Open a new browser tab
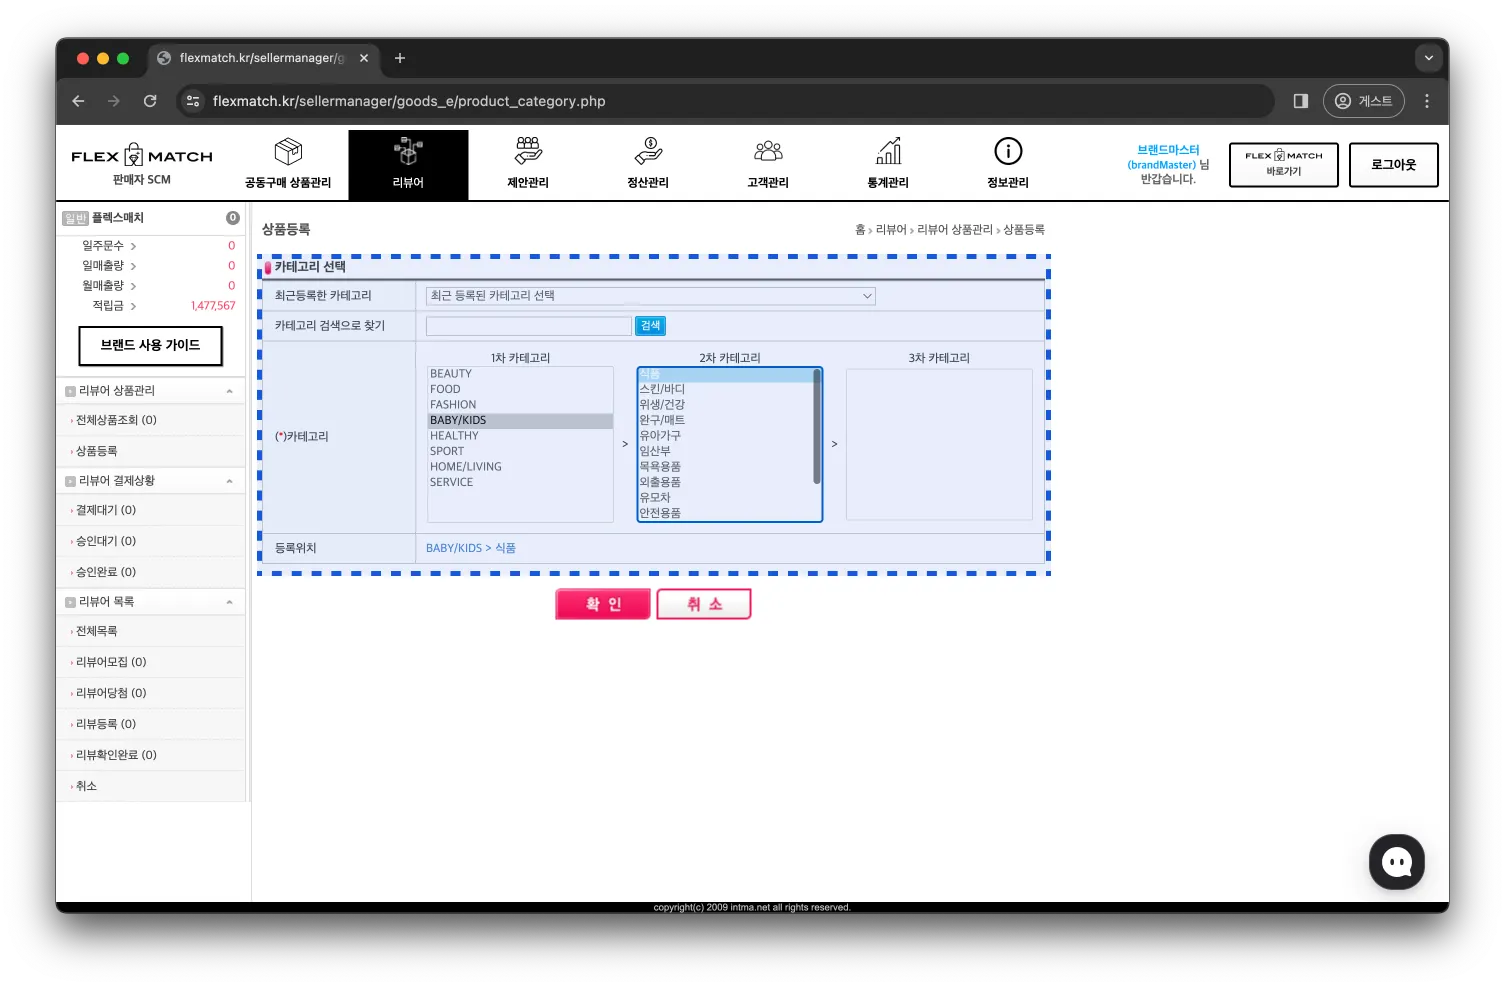 tap(400, 58)
